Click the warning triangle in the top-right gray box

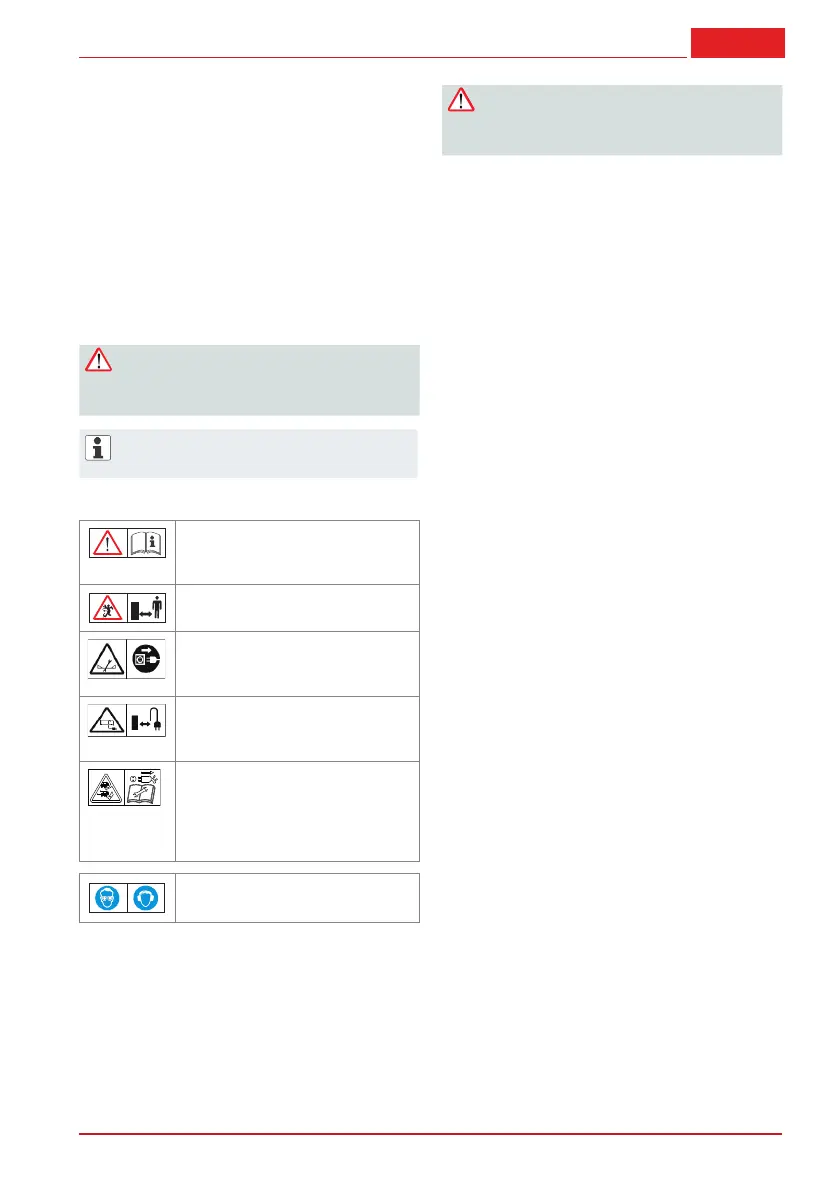coord(461,100)
